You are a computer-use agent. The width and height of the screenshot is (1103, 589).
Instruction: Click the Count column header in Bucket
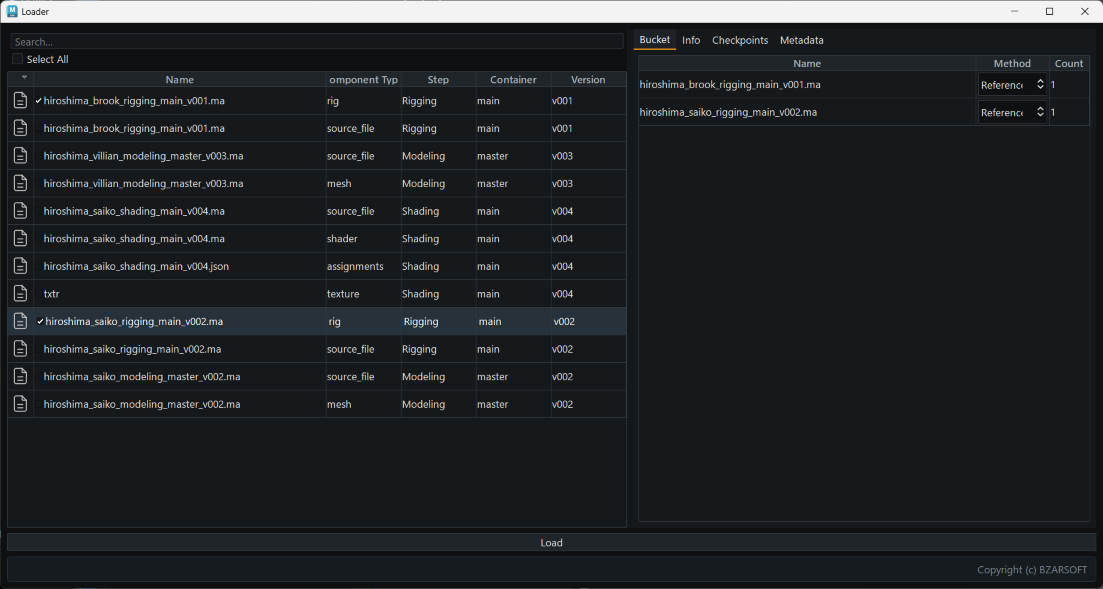coord(1069,63)
